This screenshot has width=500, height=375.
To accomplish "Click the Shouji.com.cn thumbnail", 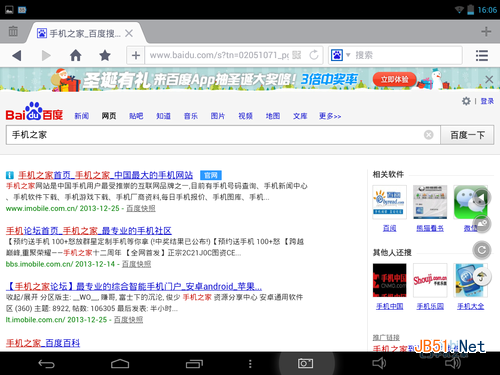I will pyautogui.click(x=430, y=280).
